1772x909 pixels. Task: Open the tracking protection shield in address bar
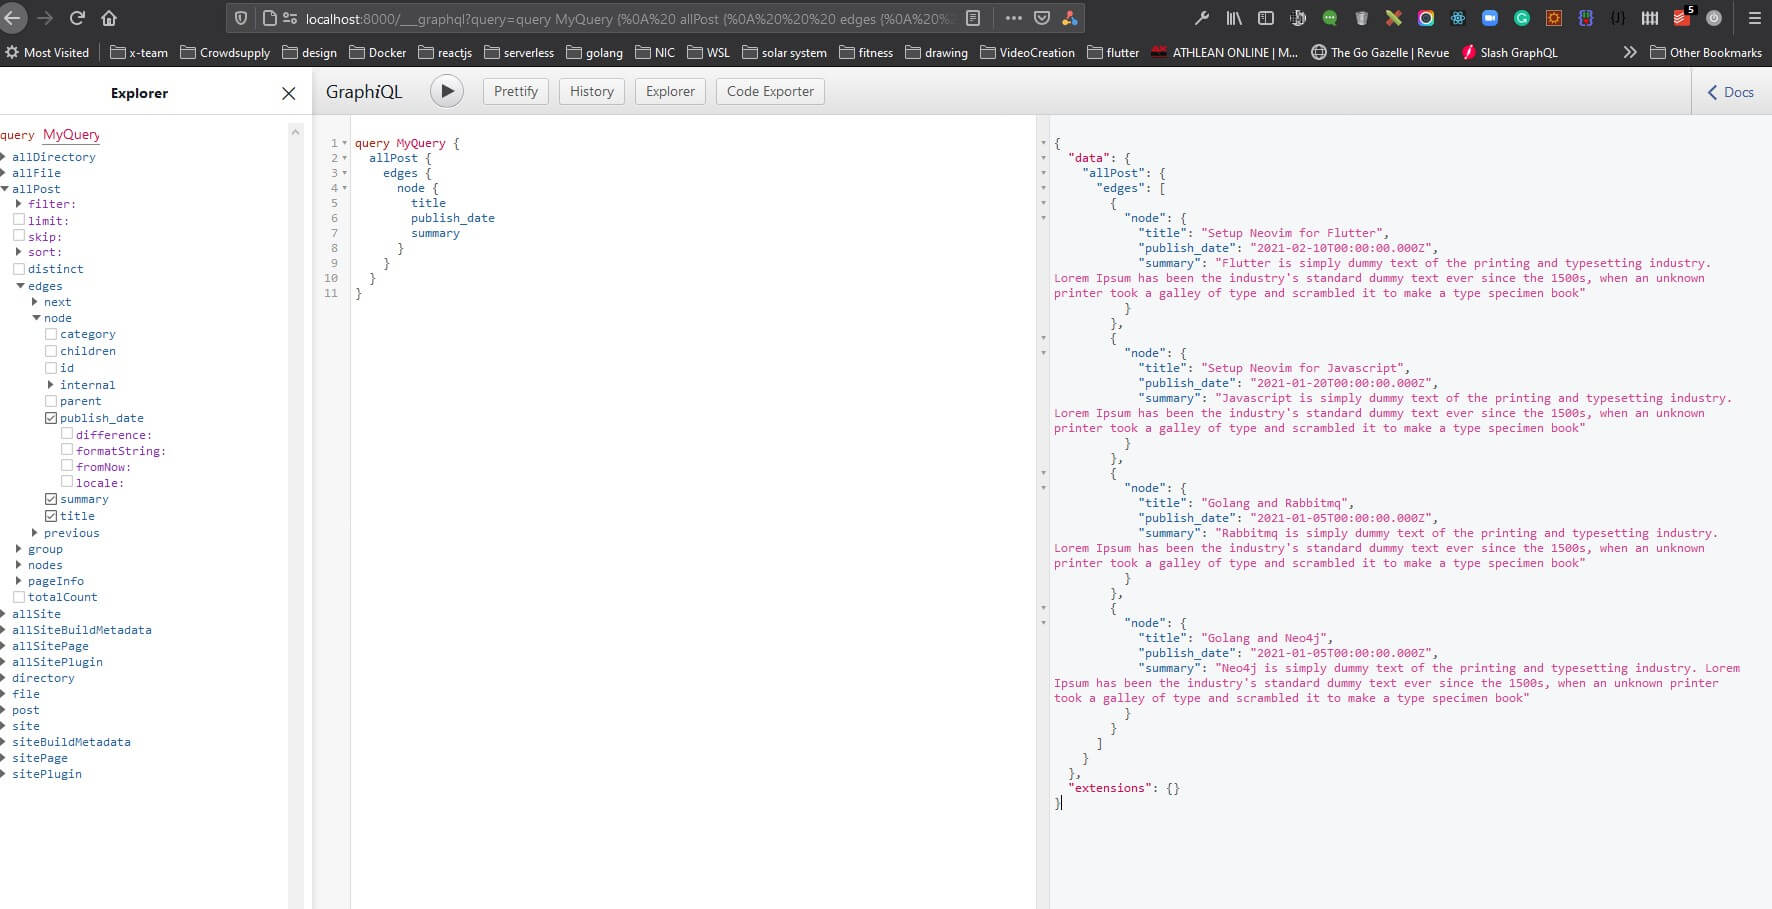coord(239,17)
